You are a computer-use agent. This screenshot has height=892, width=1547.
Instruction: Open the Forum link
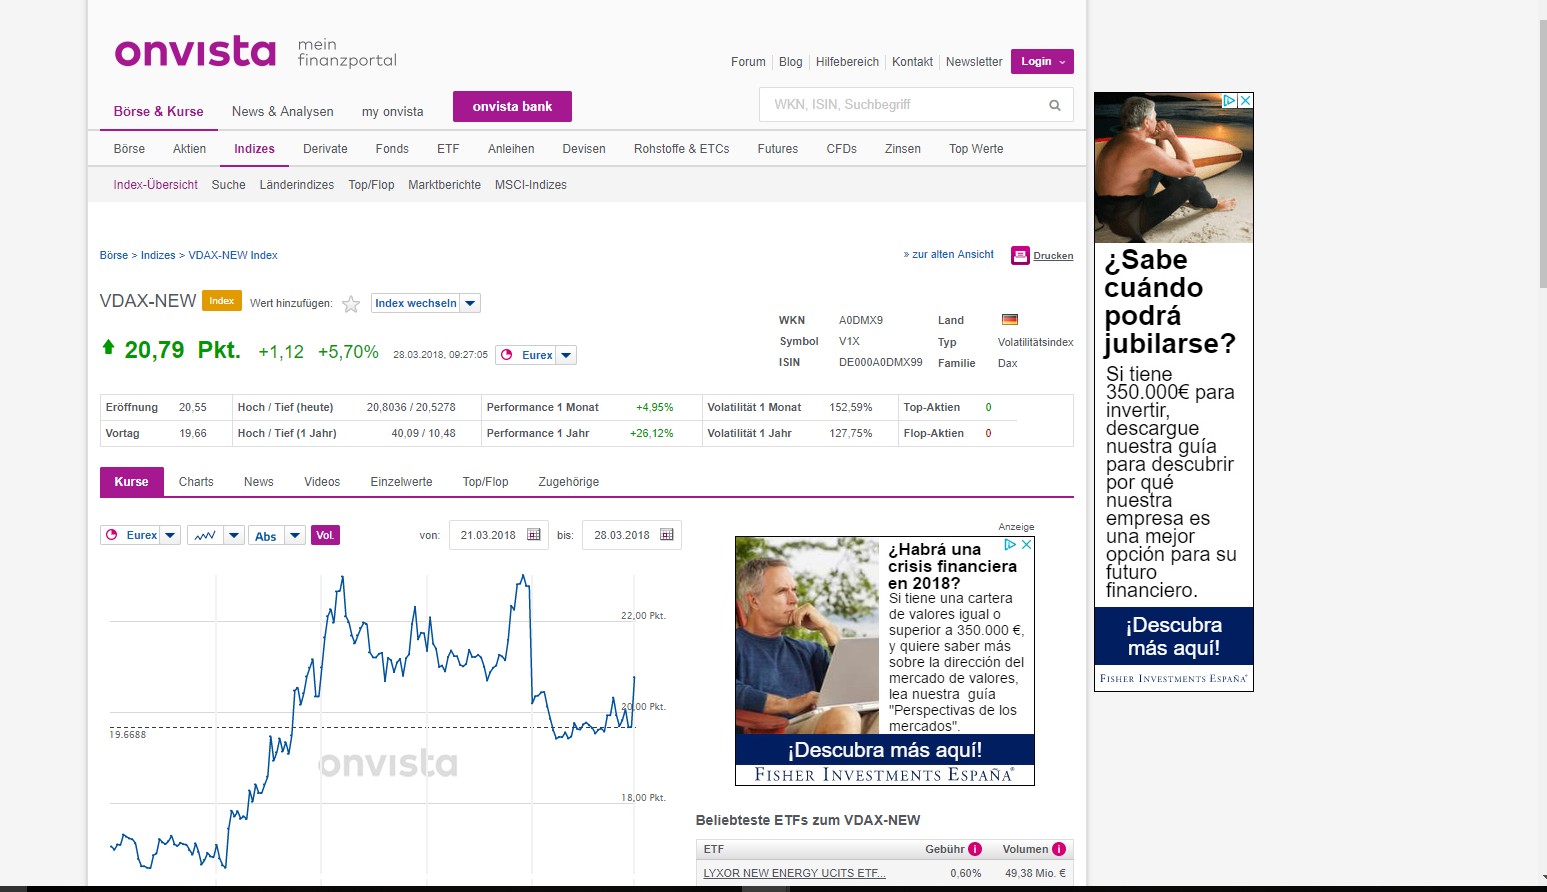pos(748,62)
